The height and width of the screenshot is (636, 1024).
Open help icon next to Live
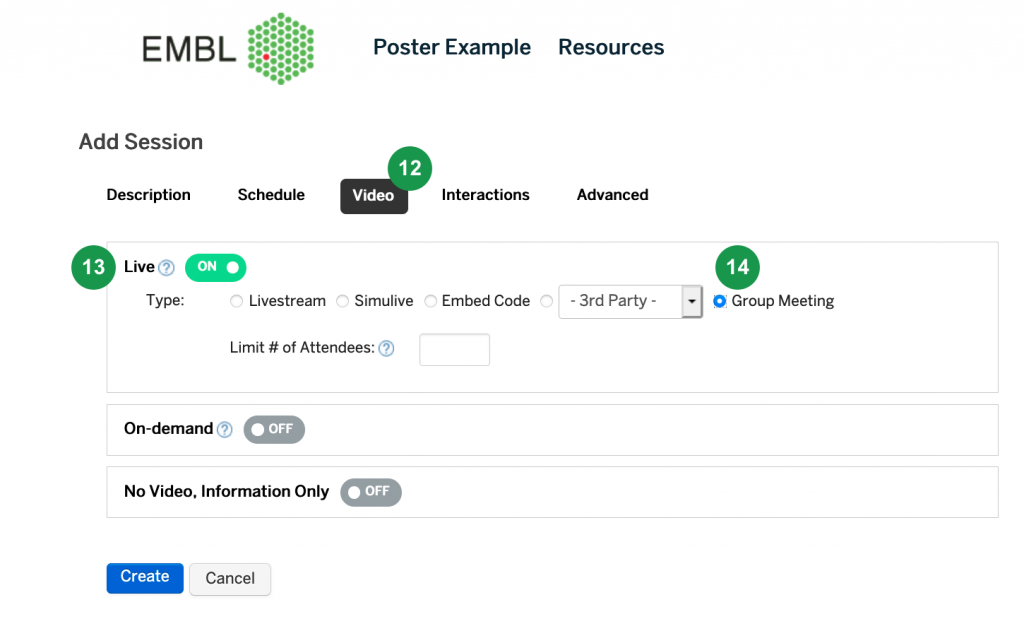(x=167, y=268)
